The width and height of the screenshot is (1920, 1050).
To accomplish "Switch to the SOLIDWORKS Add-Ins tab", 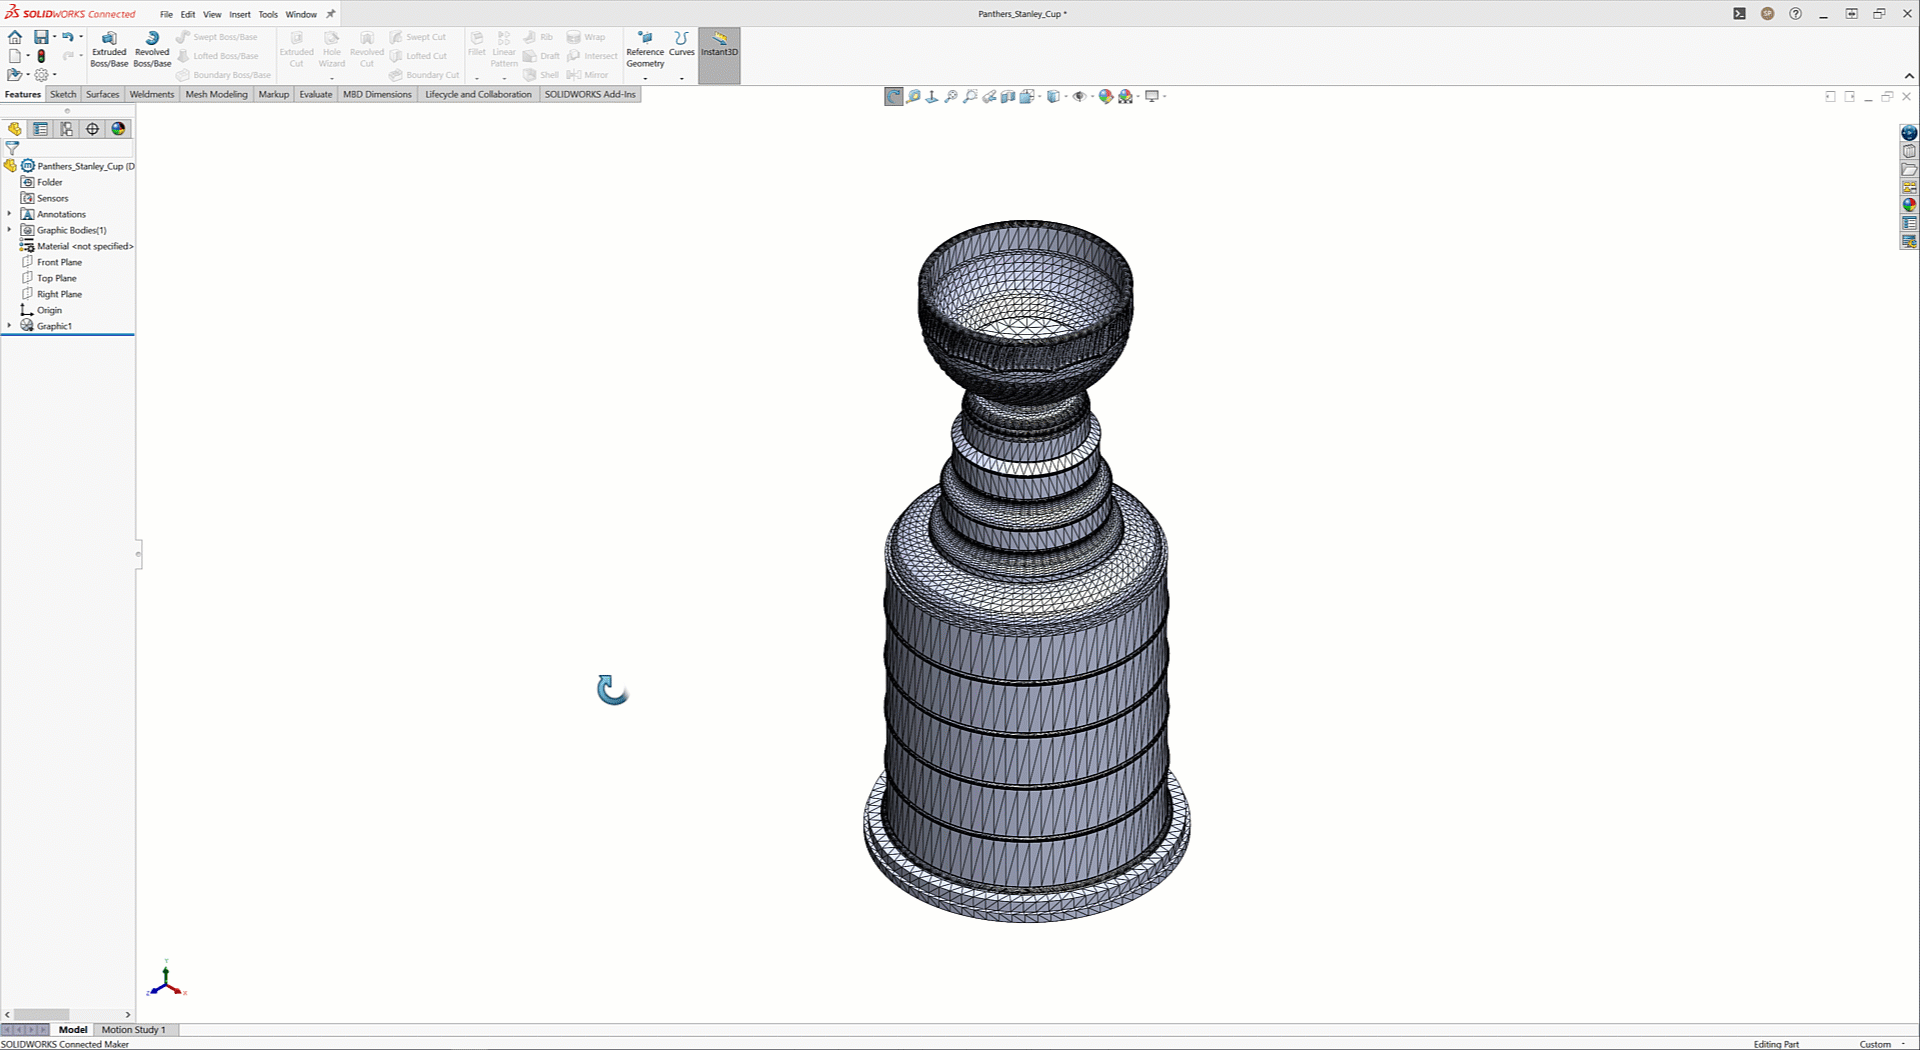I will point(590,94).
